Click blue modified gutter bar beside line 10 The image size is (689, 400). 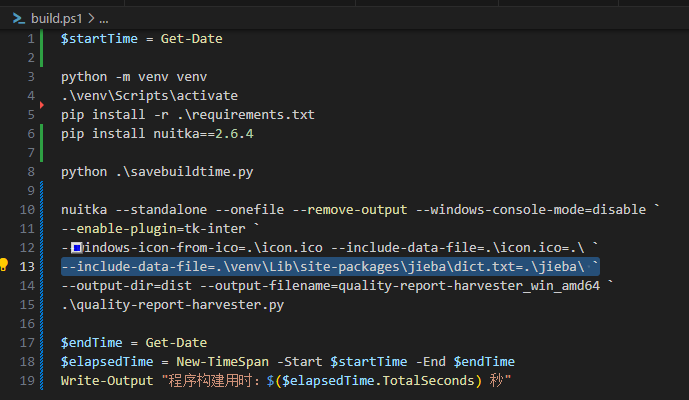(41, 209)
